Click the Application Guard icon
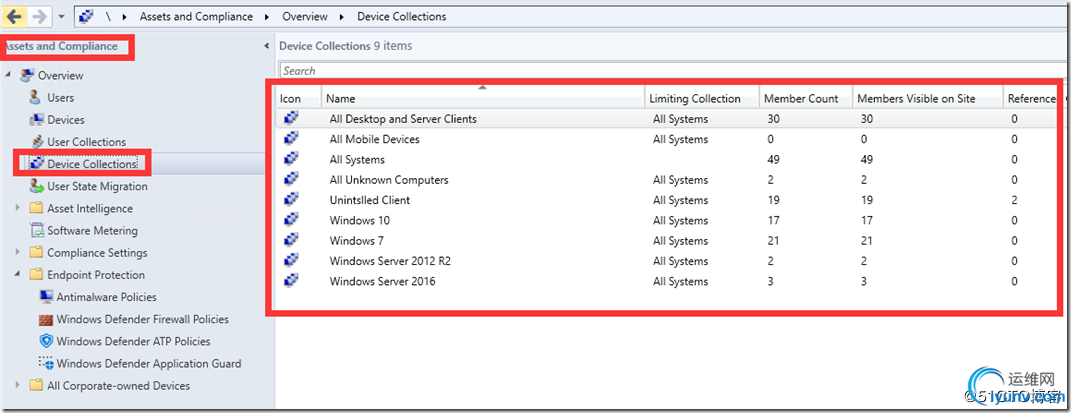1071x413 pixels. coord(46,364)
